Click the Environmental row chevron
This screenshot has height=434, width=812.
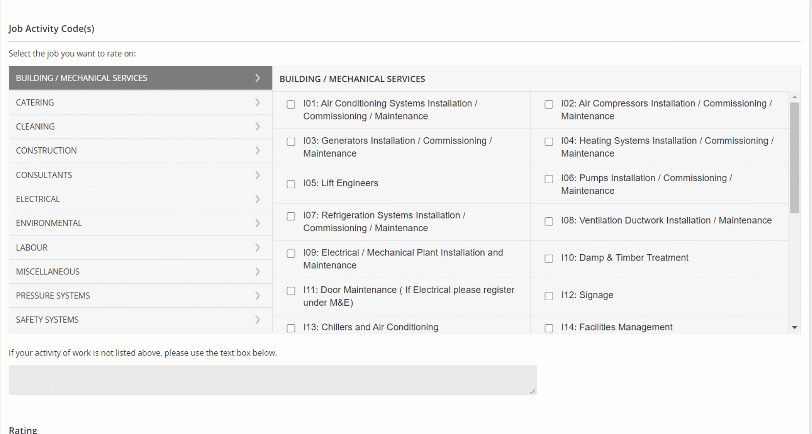click(x=257, y=223)
